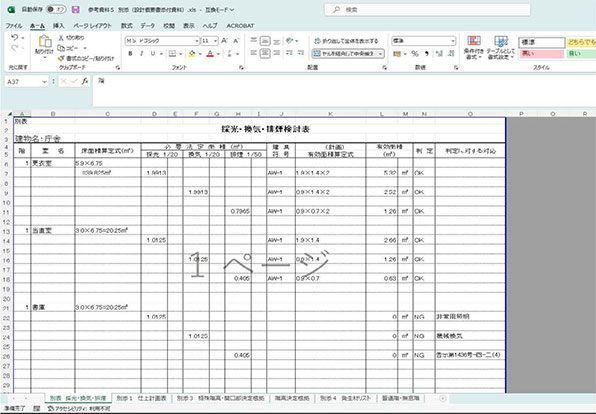This screenshot has width=596, height=414.
Task: Click the add new sheet button
Action: [x=442, y=398]
